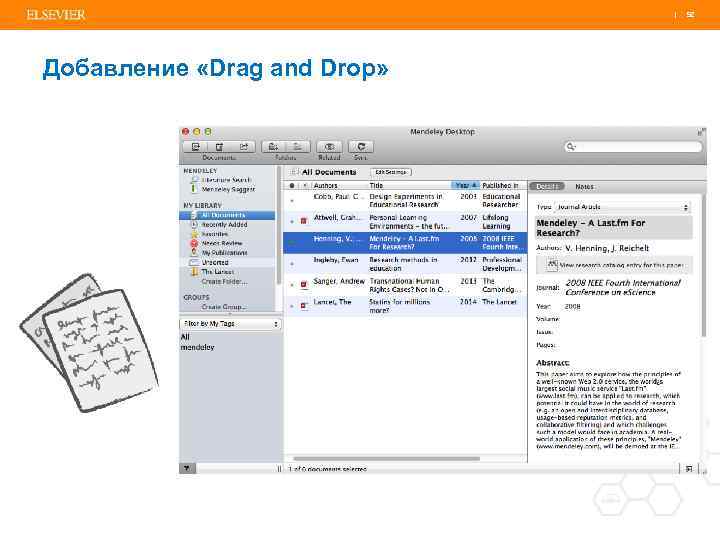Screen dimensions: 720x540
Task: Click the Year 2008 field in details
Action: [573, 306]
